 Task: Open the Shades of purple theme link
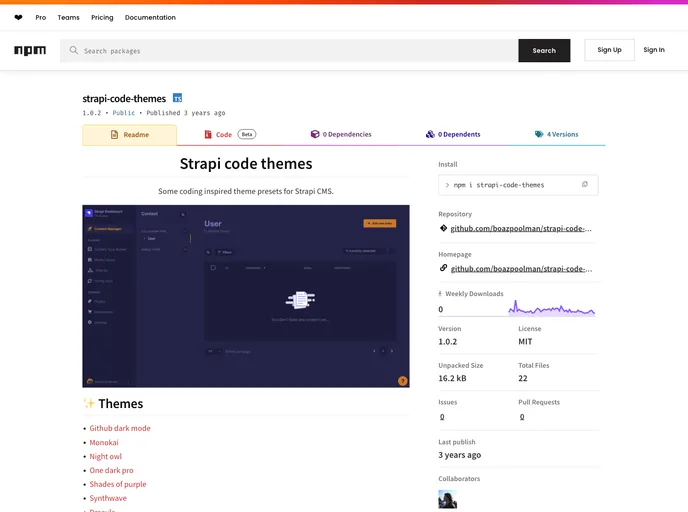[x=118, y=484]
